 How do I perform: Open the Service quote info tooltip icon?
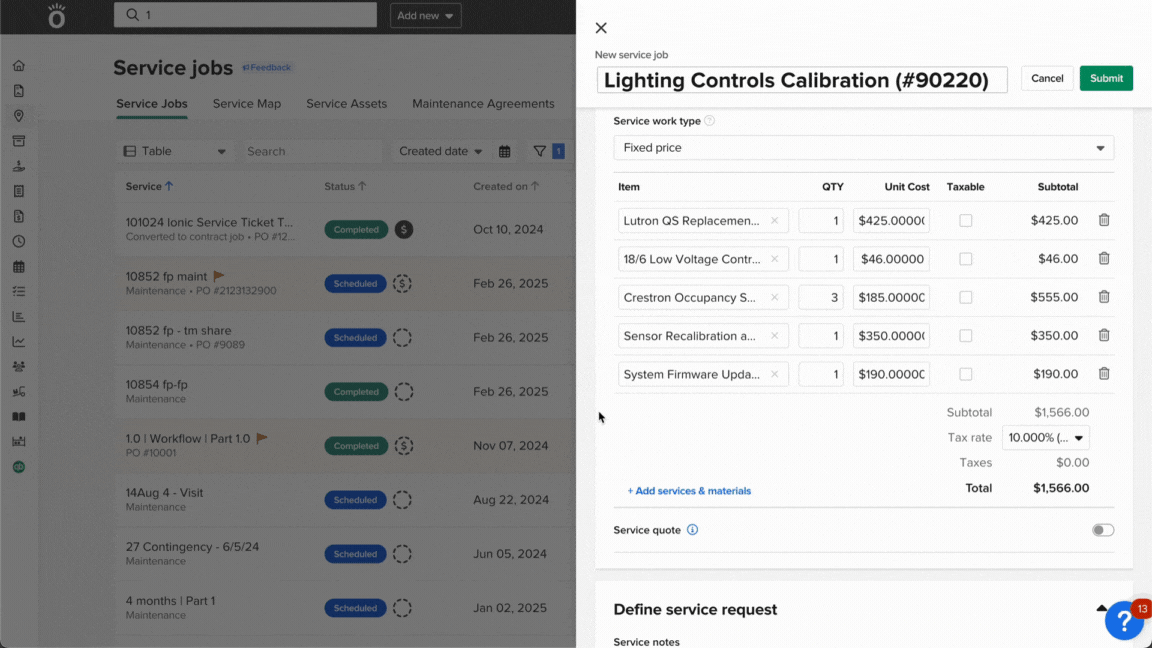click(692, 530)
